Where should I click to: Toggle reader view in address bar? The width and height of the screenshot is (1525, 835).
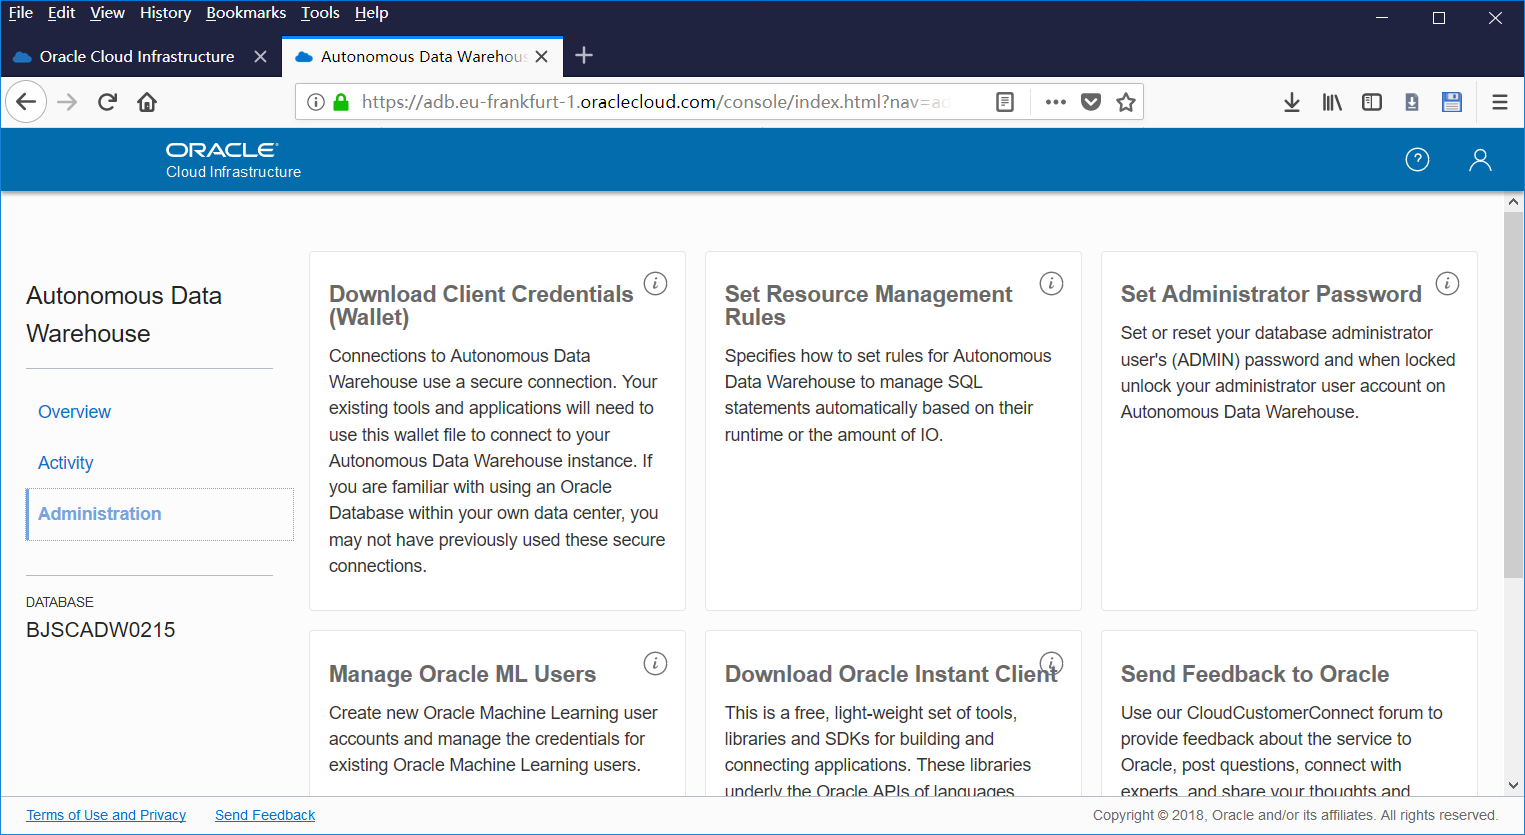[1005, 102]
